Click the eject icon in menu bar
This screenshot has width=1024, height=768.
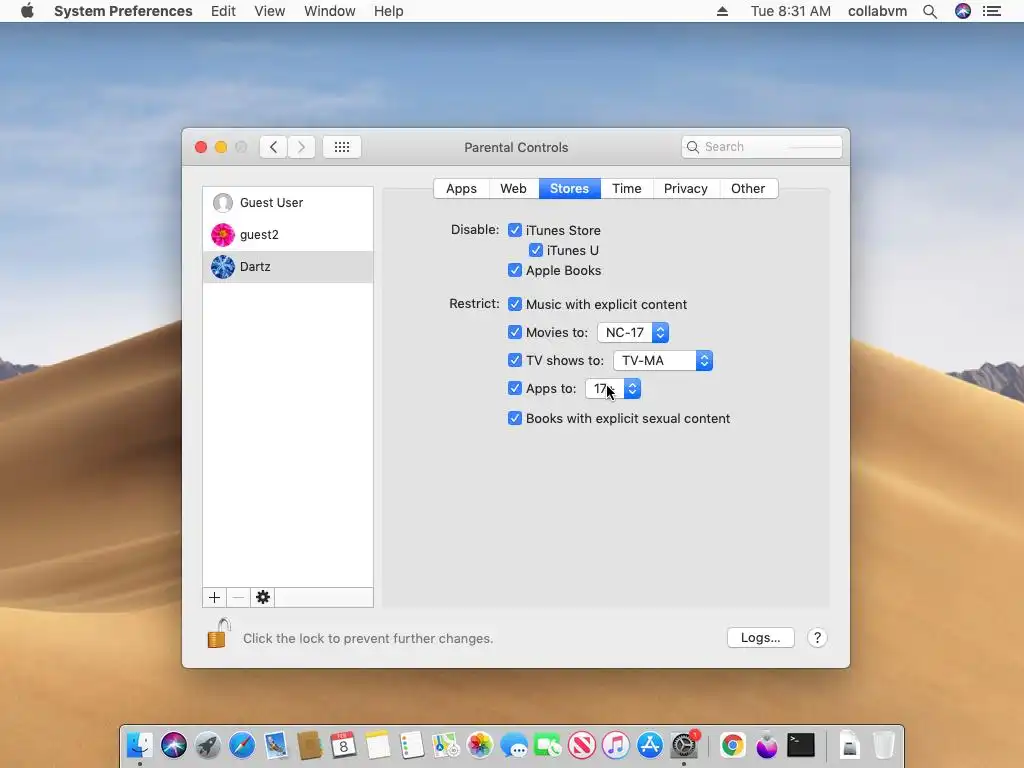(x=722, y=11)
